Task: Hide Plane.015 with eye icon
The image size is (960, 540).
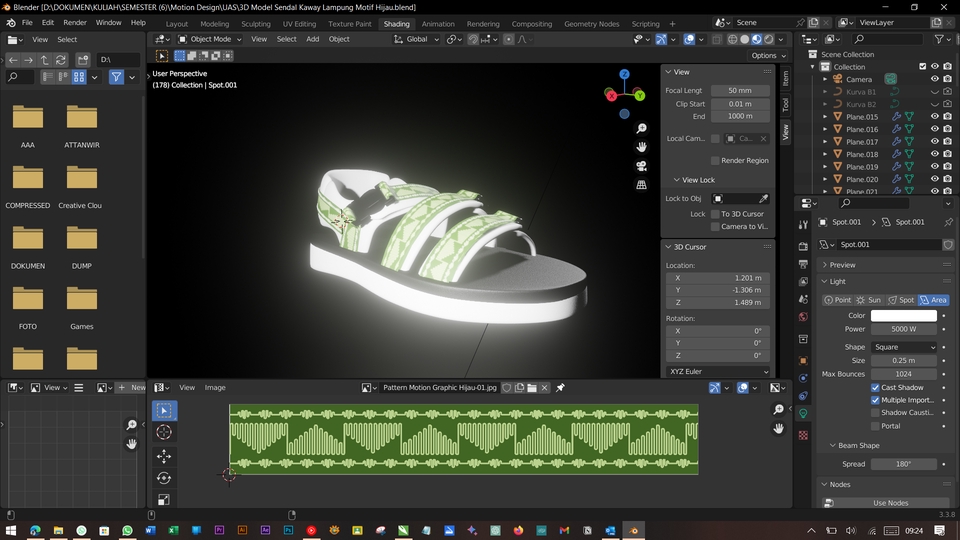Action: pyautogui.click(x=934, y=116)
